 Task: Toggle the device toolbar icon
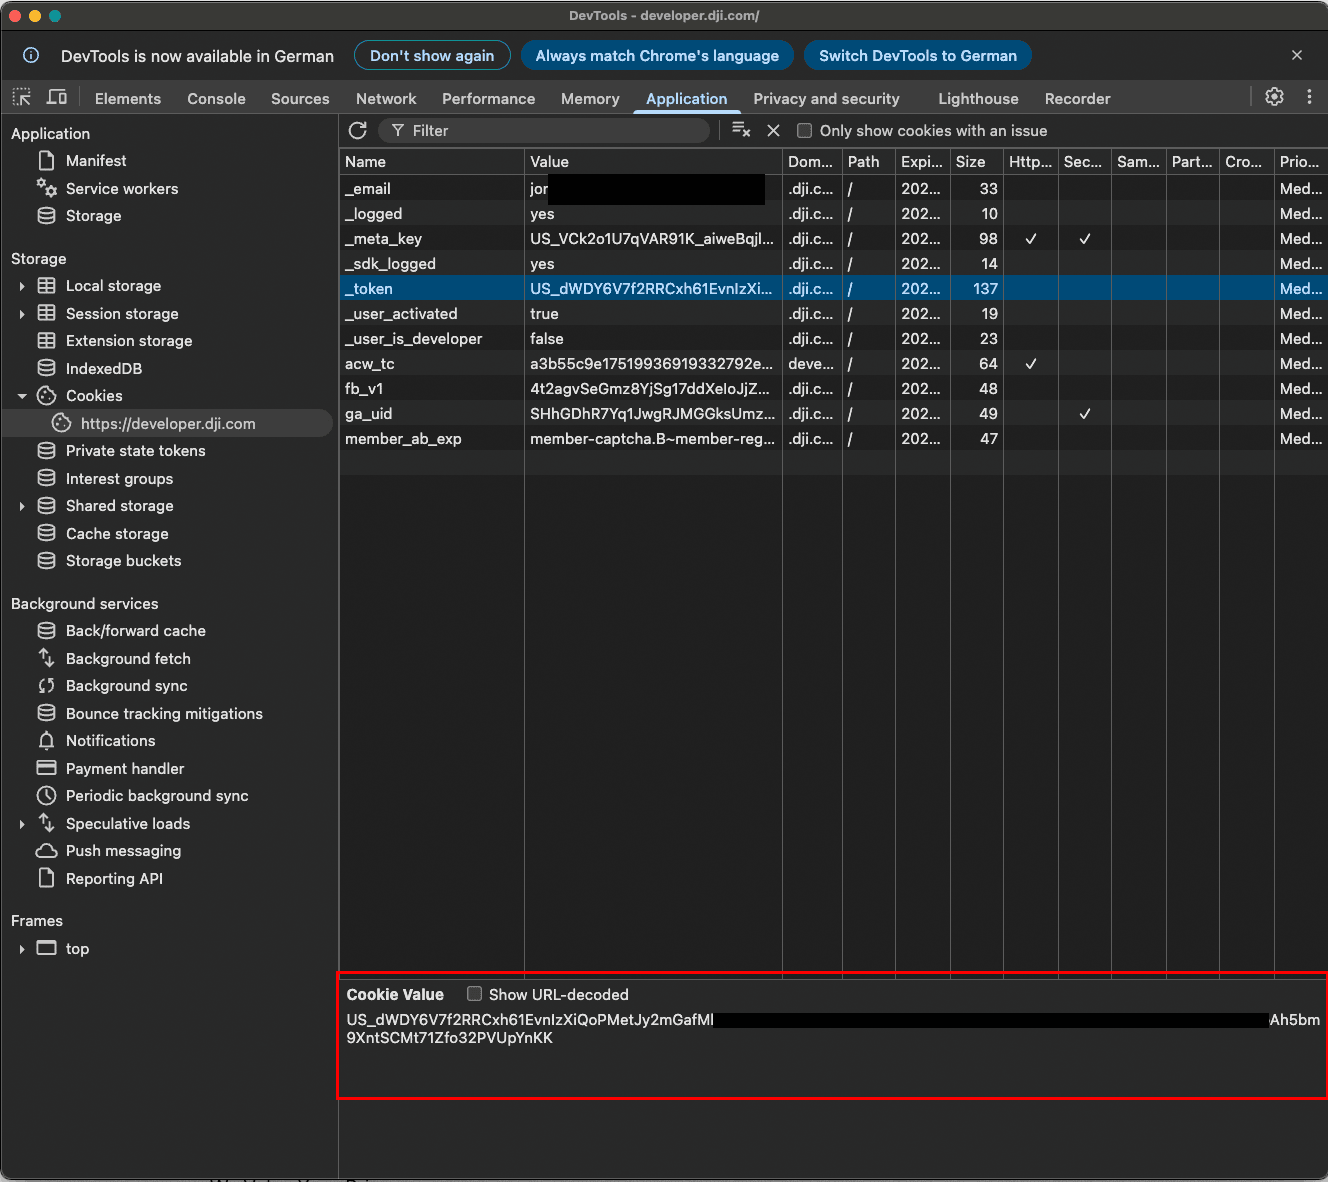(x=57, y=97)
